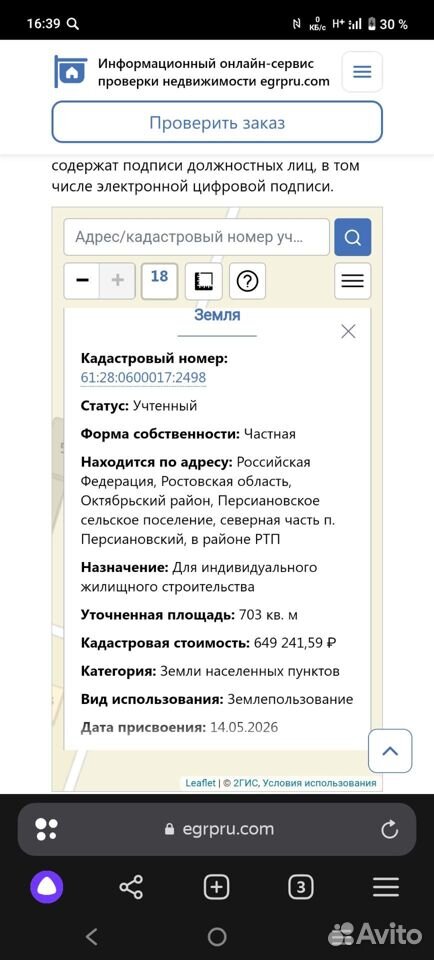The width and height of the screenshot is (434, 960).
Task: Open the map help question mark
Action: [x=247, y=281]
